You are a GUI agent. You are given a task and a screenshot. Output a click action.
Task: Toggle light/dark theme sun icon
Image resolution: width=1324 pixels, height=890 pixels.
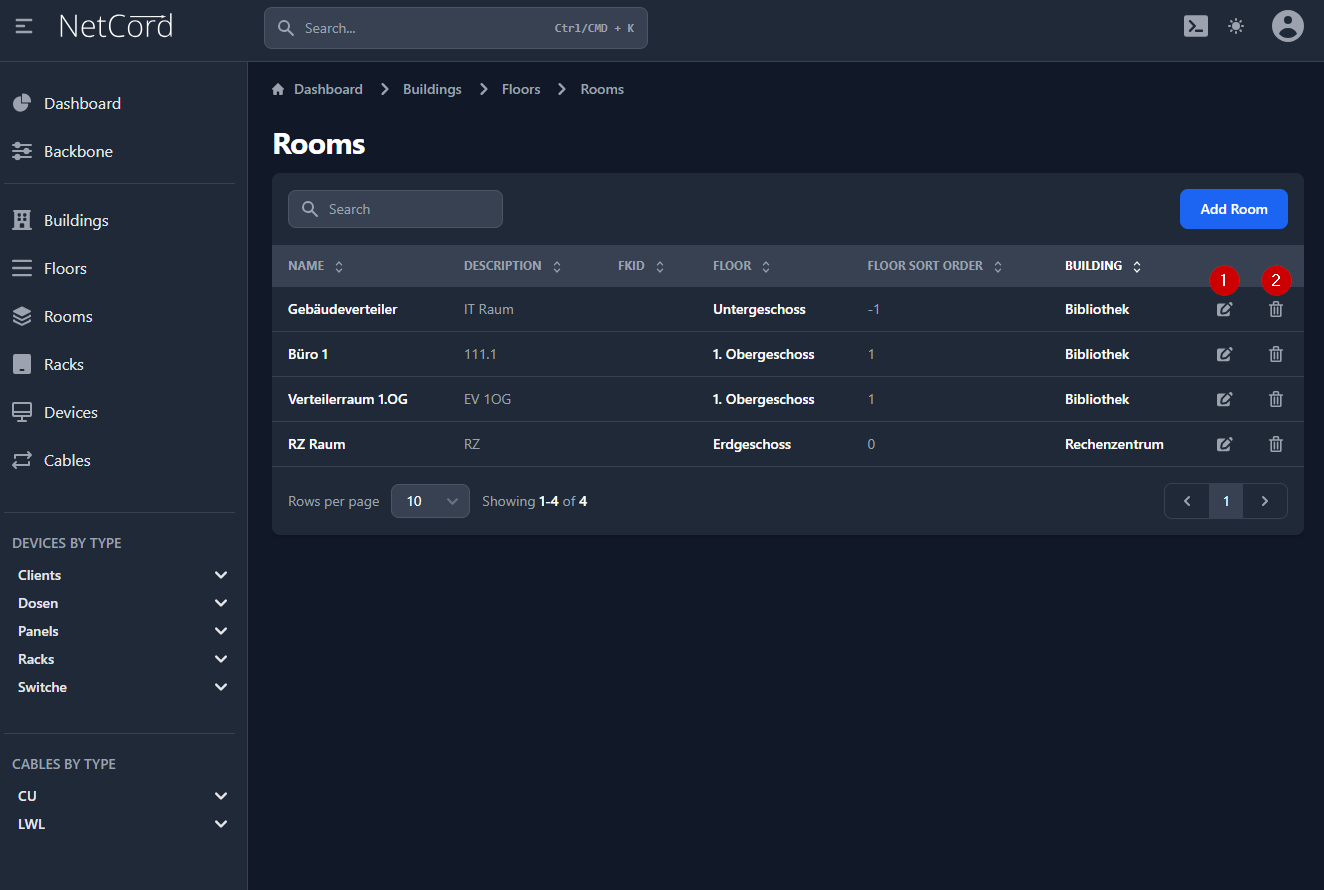point(1236,26)
